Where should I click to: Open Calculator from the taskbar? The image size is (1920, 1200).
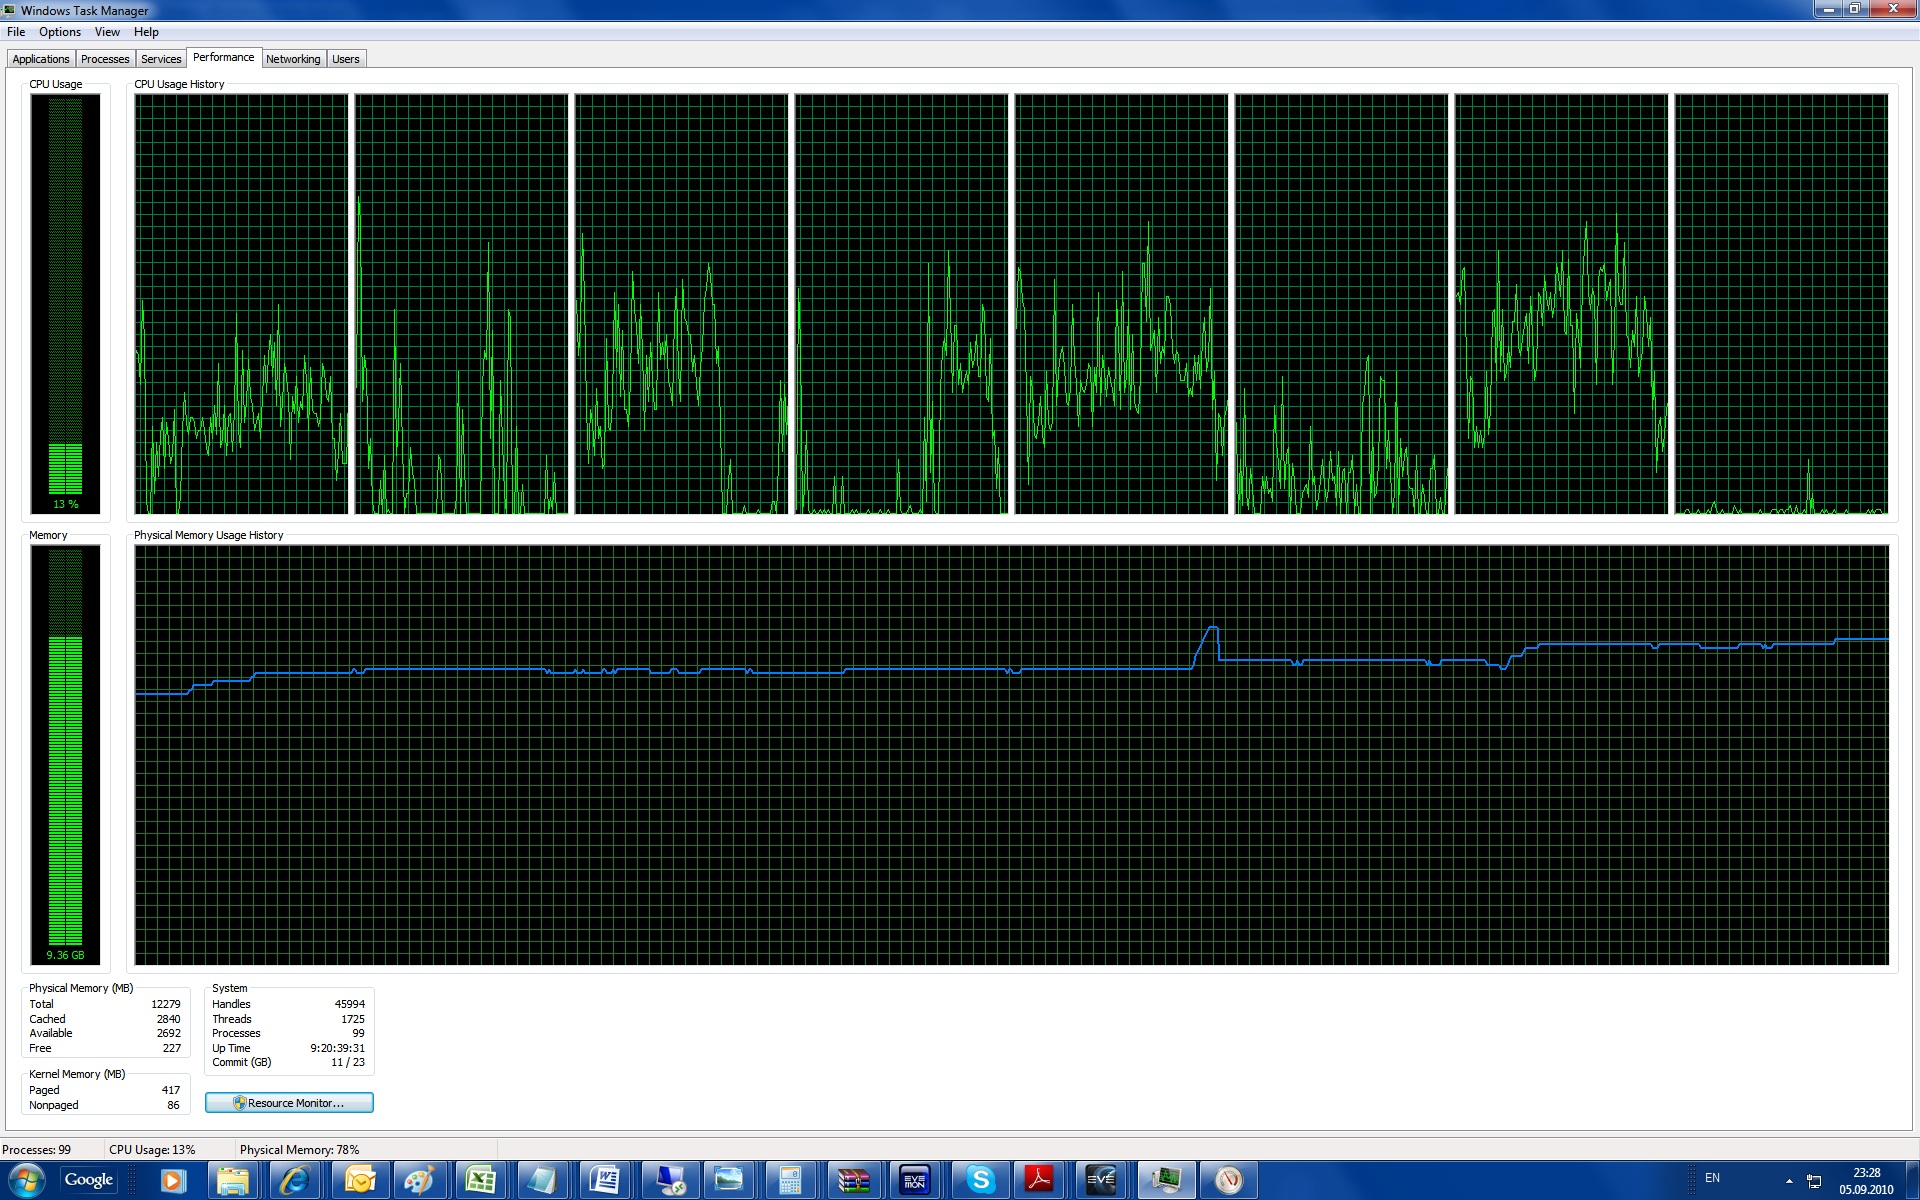(x=790, y=1180)
